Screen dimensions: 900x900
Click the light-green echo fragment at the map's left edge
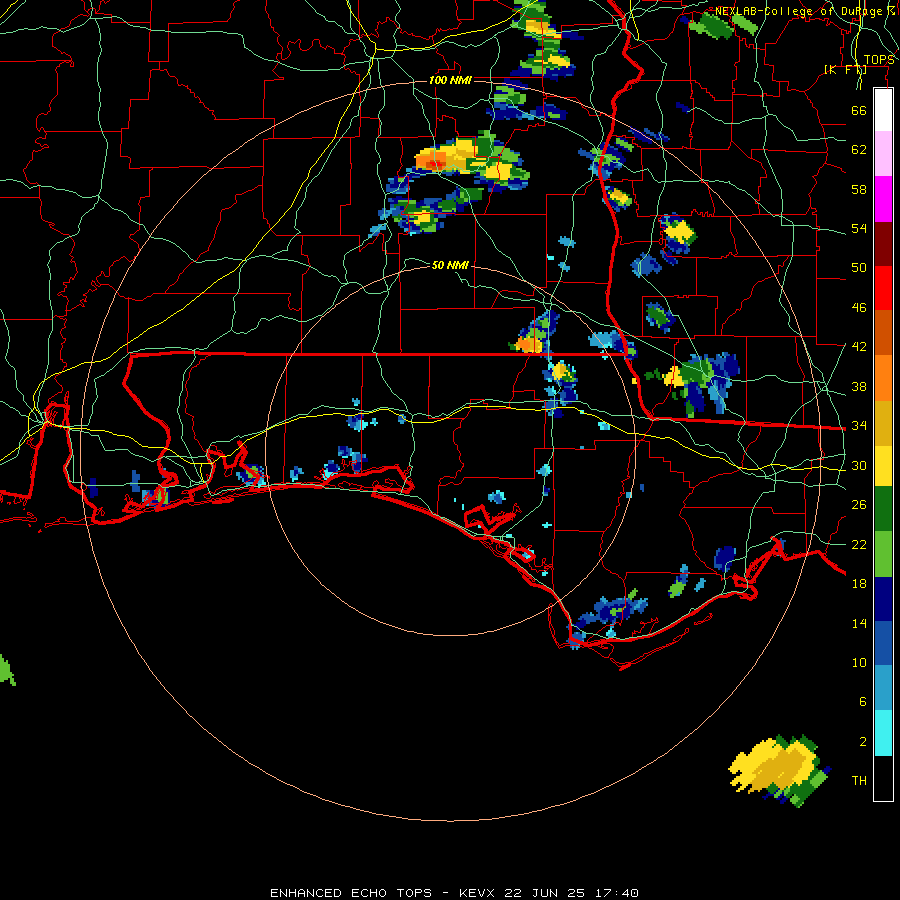(x=6, y=669)
